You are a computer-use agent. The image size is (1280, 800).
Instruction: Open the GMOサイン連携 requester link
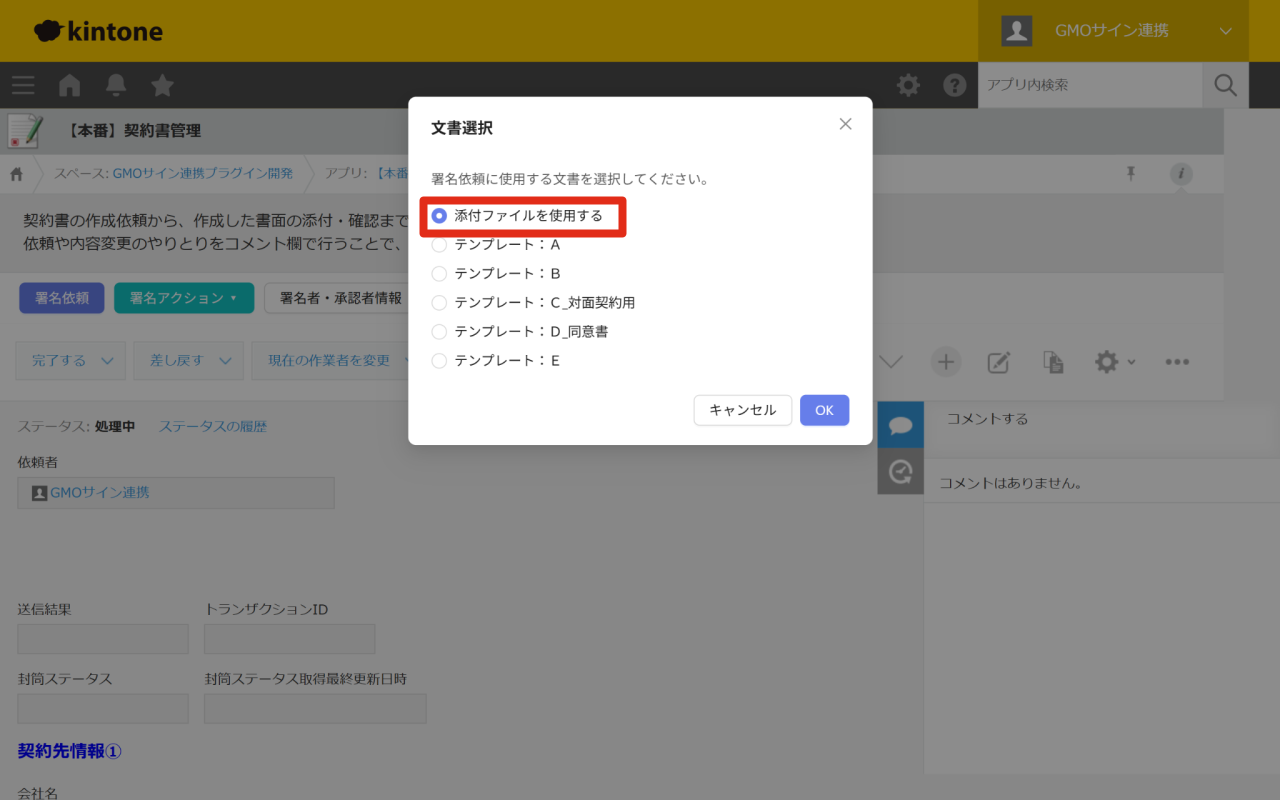coord(100,493)
